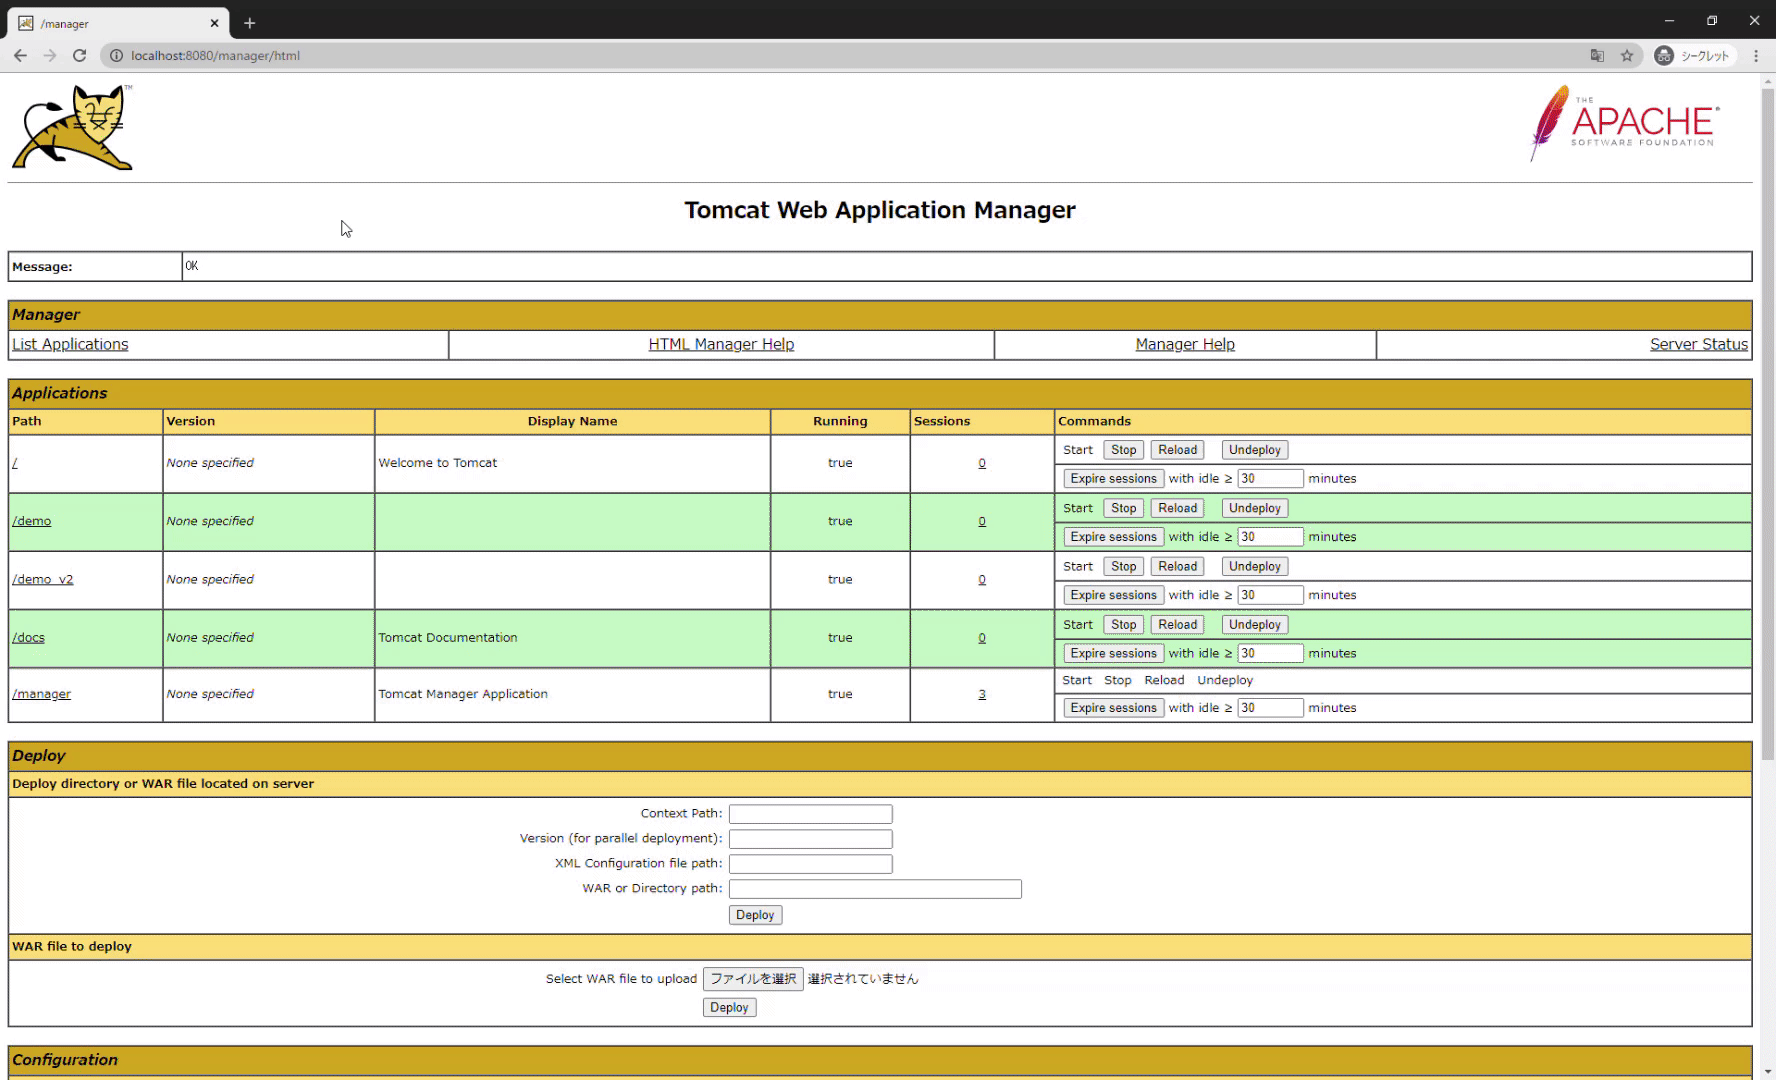Click the Context Path input field

pyautogui.click(x=810, y=814)
